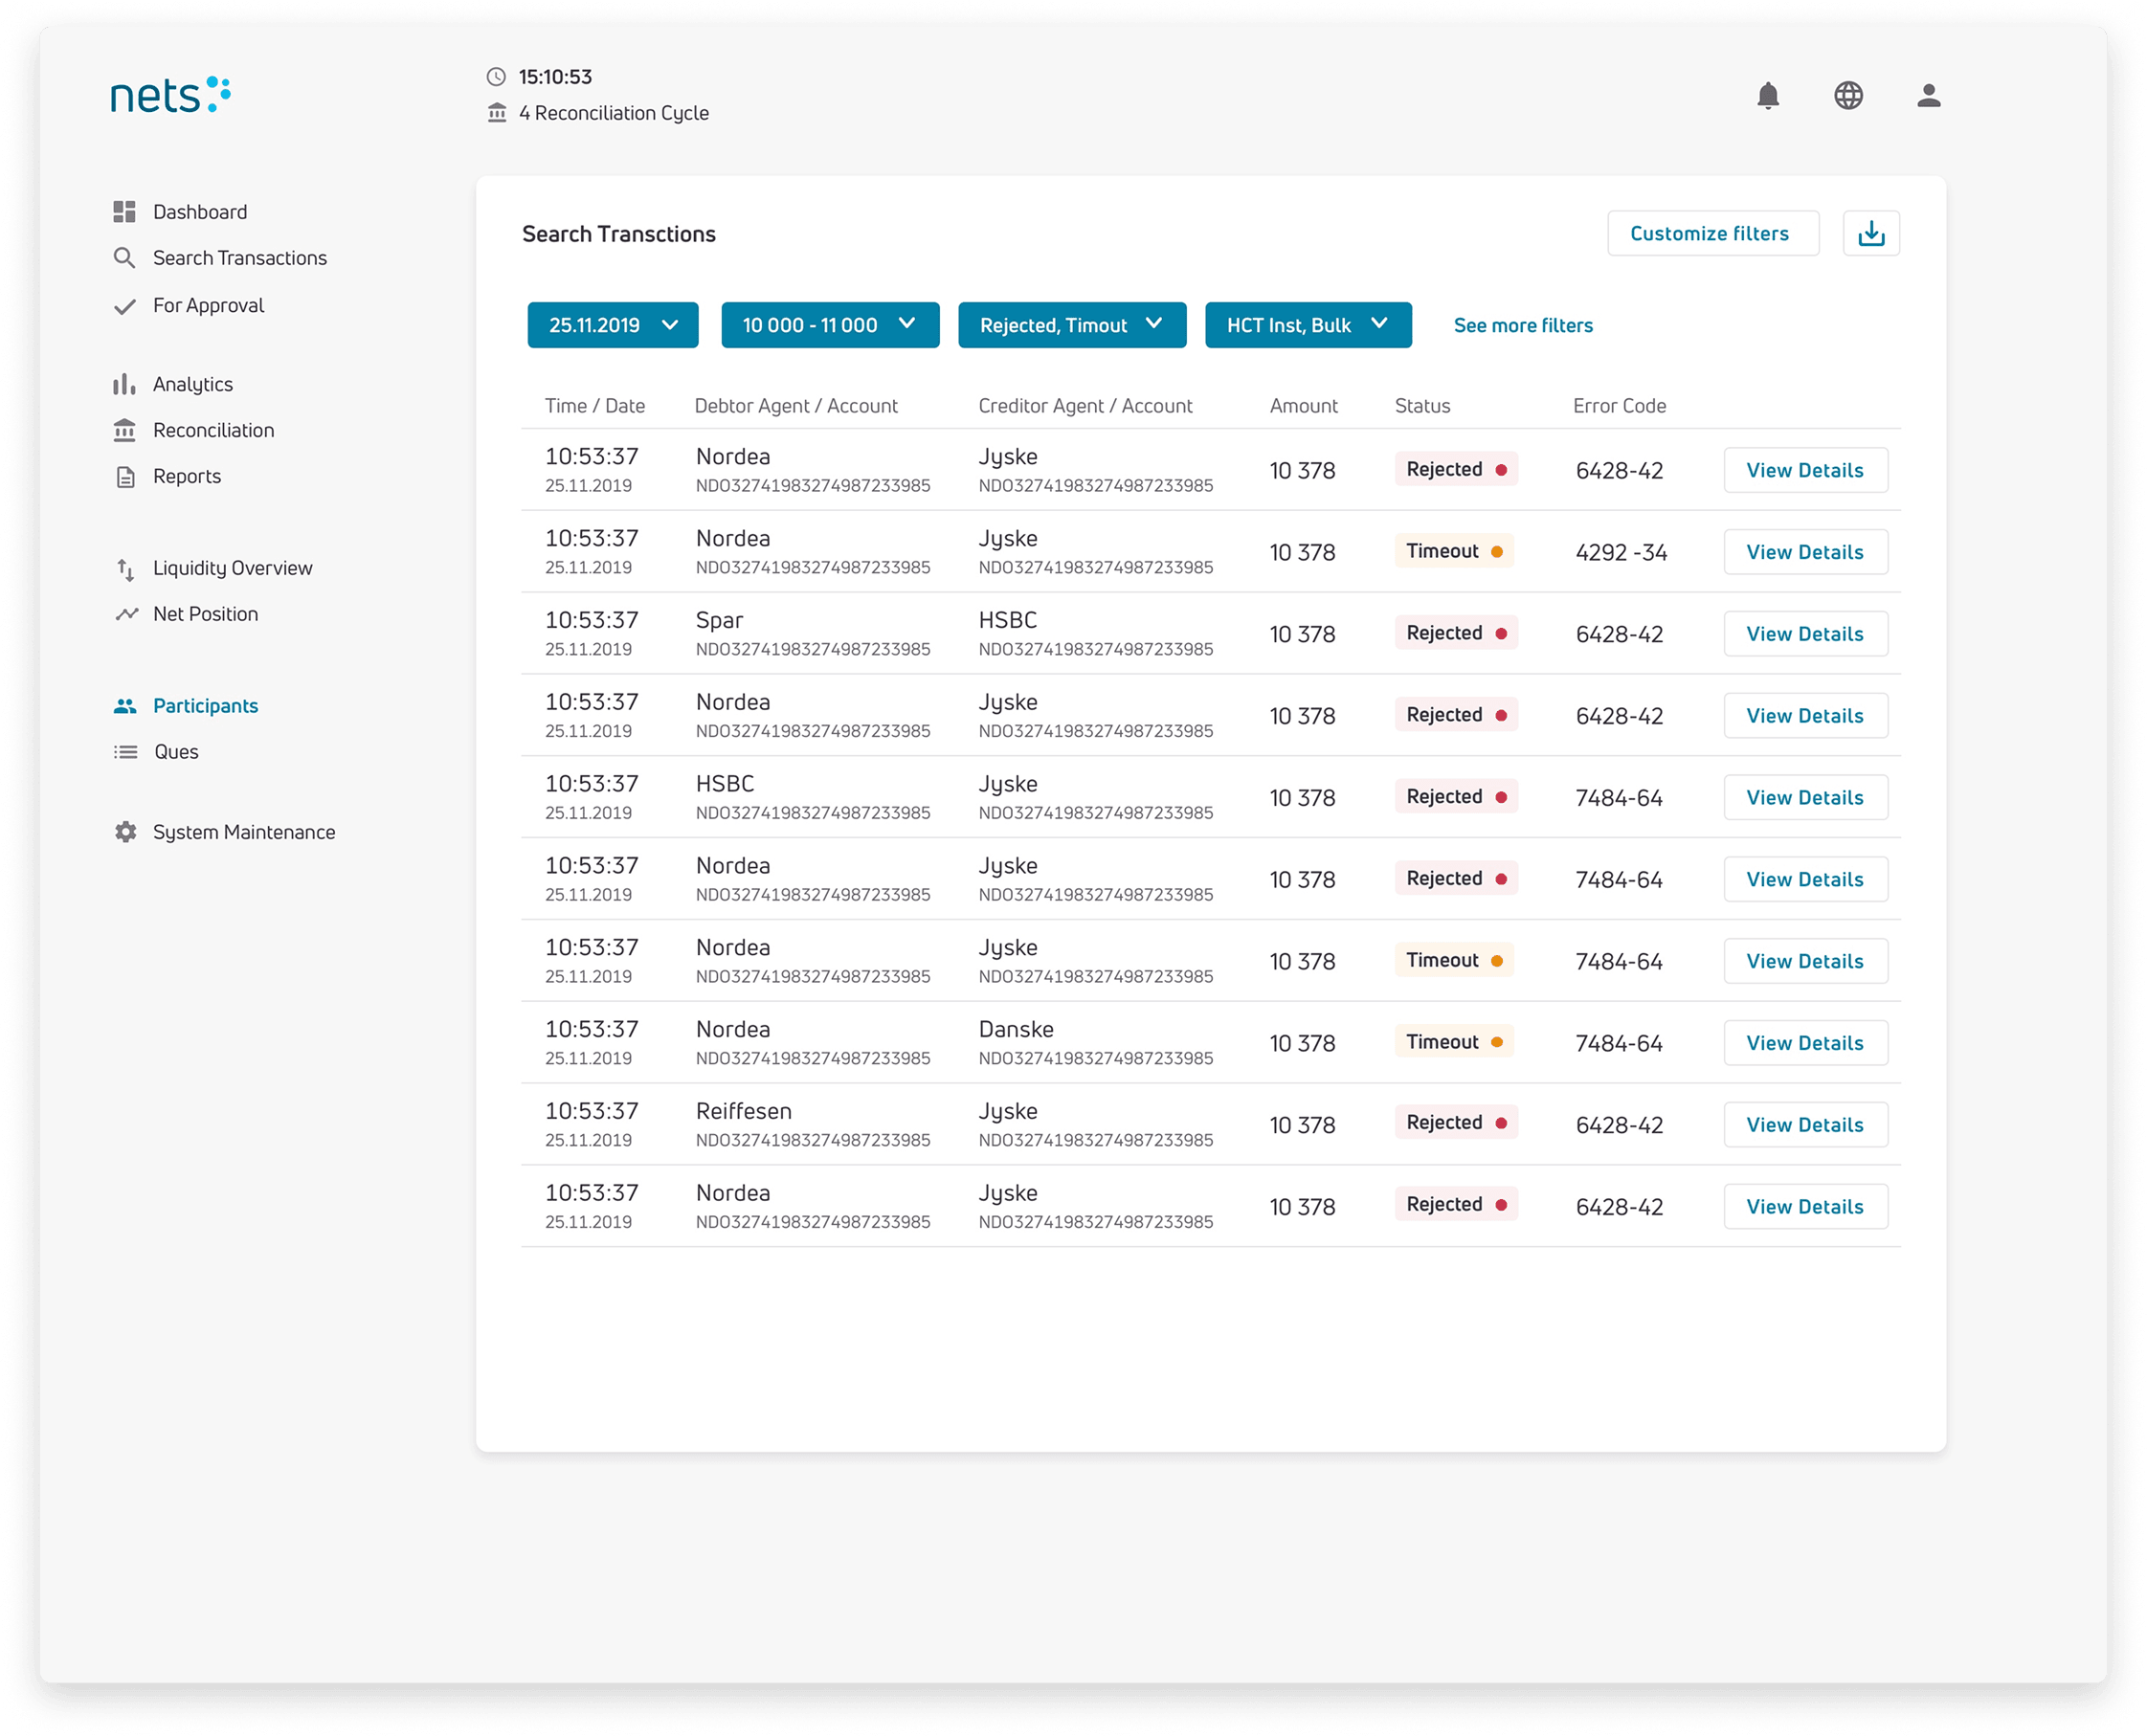Image resolution: width=2147 pixels, height=1736 pixels.
Task: Click the globe language icon
Action: click(x=1847, y=96)
